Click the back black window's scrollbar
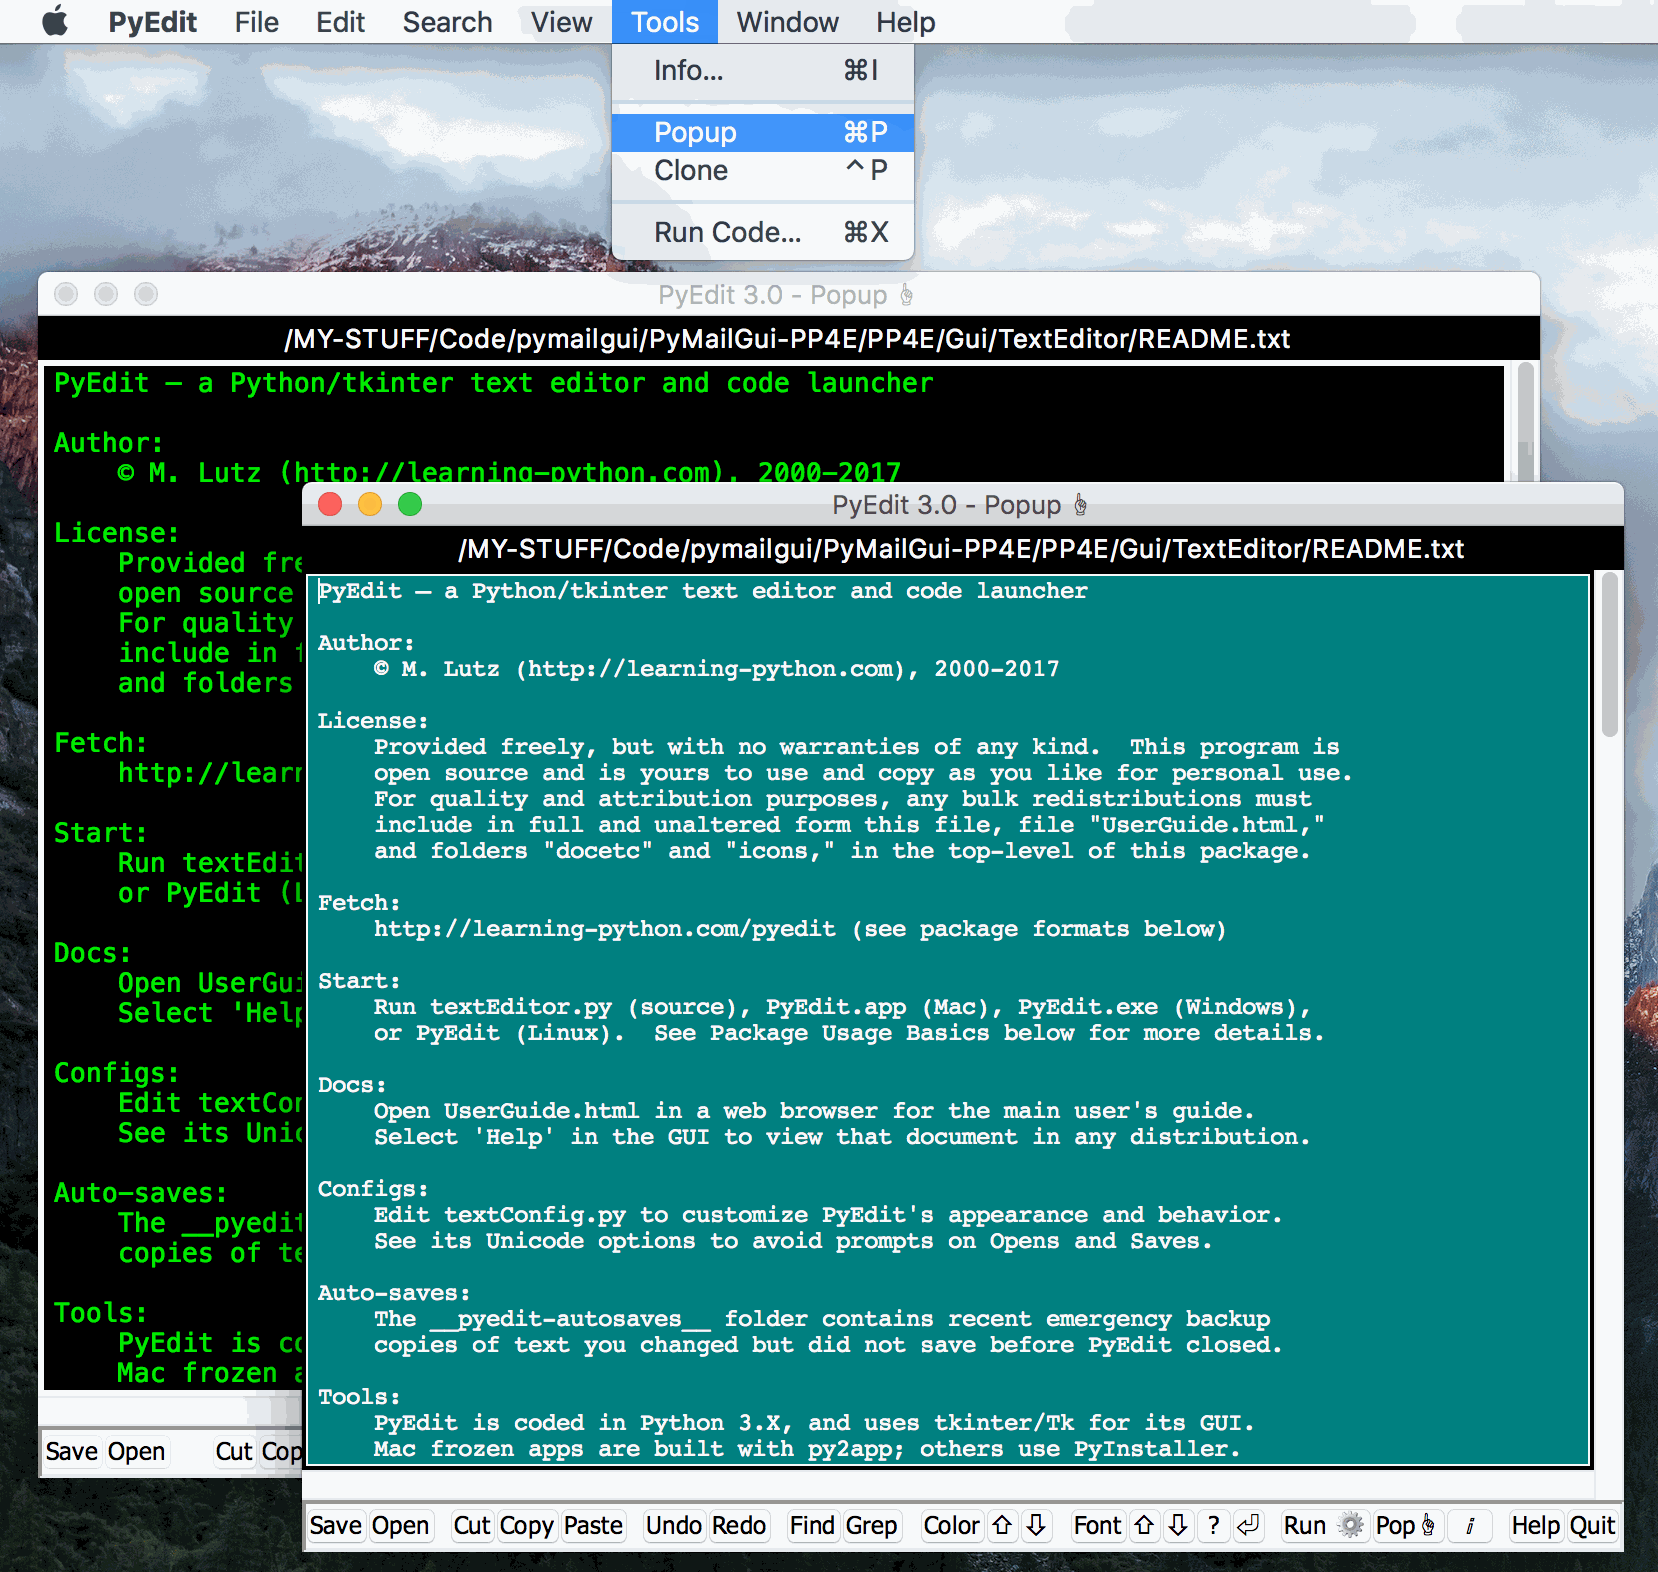Screen dimensions: 1658x1572 (x=1525, y=420)
